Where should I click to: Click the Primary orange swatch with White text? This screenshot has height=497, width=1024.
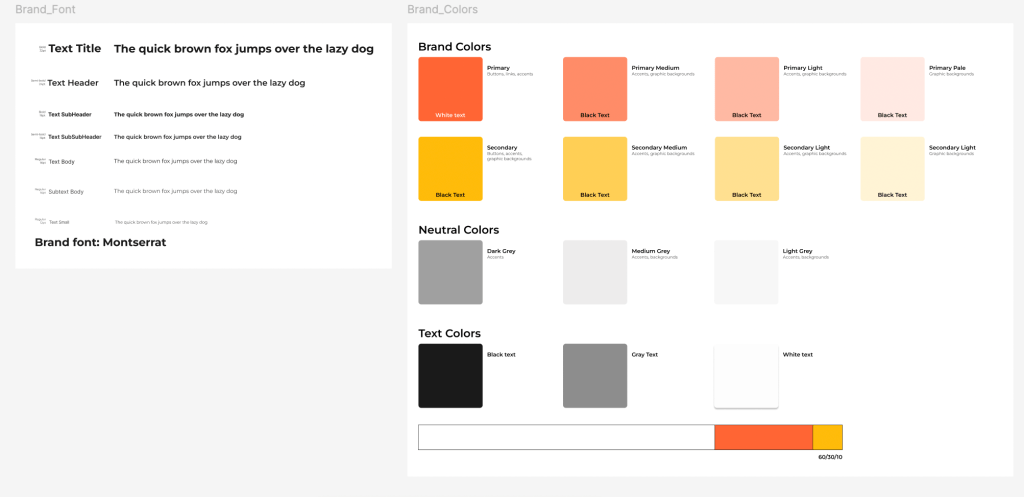coord(450,88)
